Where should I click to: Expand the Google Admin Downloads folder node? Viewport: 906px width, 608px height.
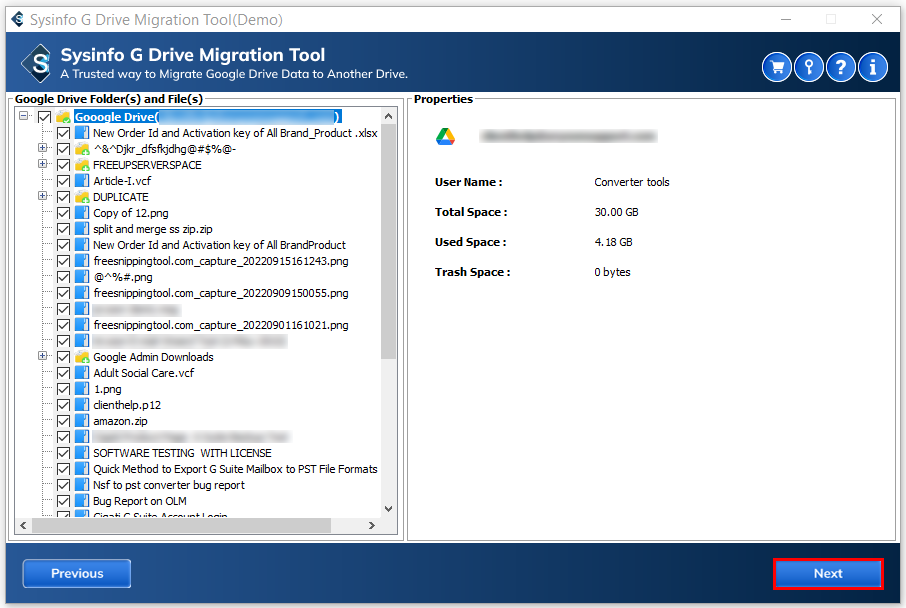click(43, 357)
